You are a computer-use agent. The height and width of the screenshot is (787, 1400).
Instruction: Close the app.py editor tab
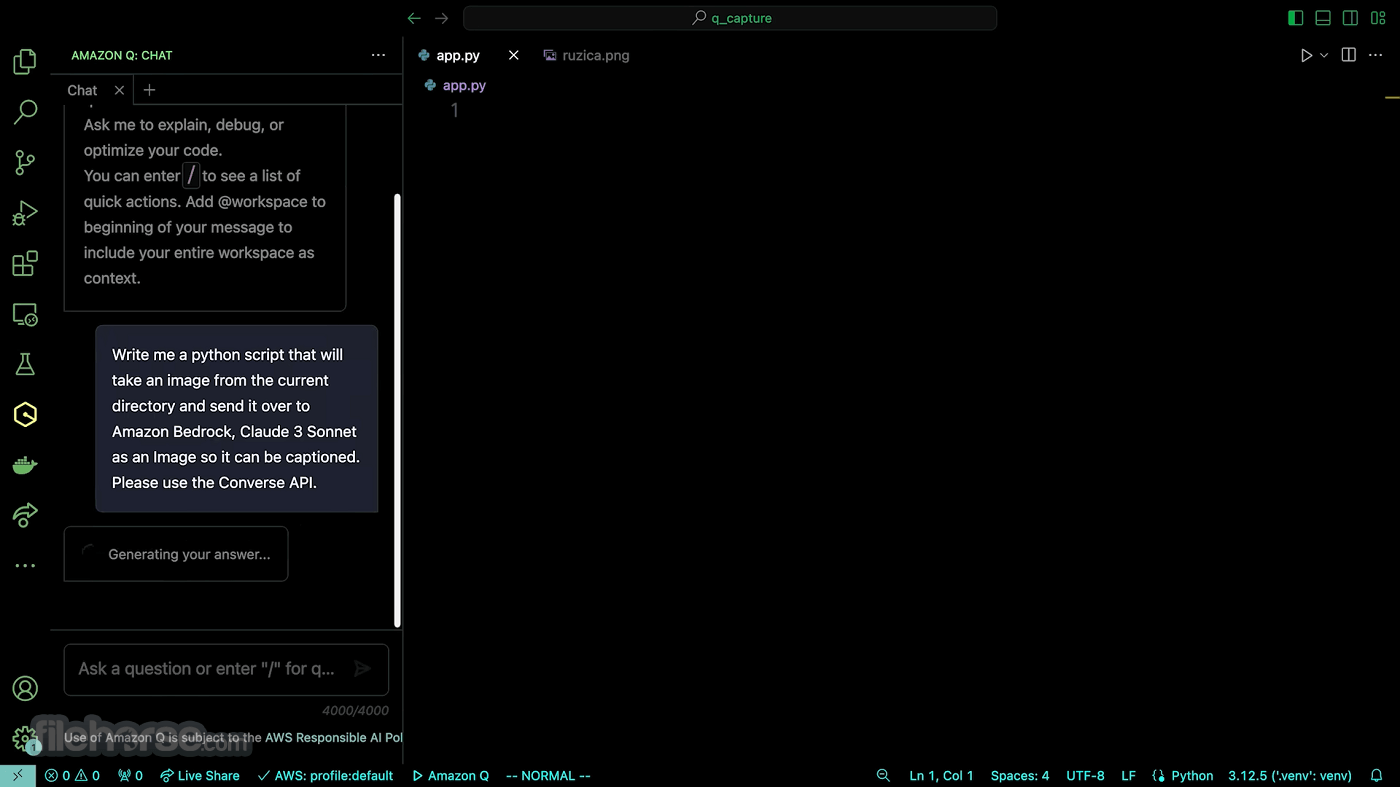click(514, 56)
